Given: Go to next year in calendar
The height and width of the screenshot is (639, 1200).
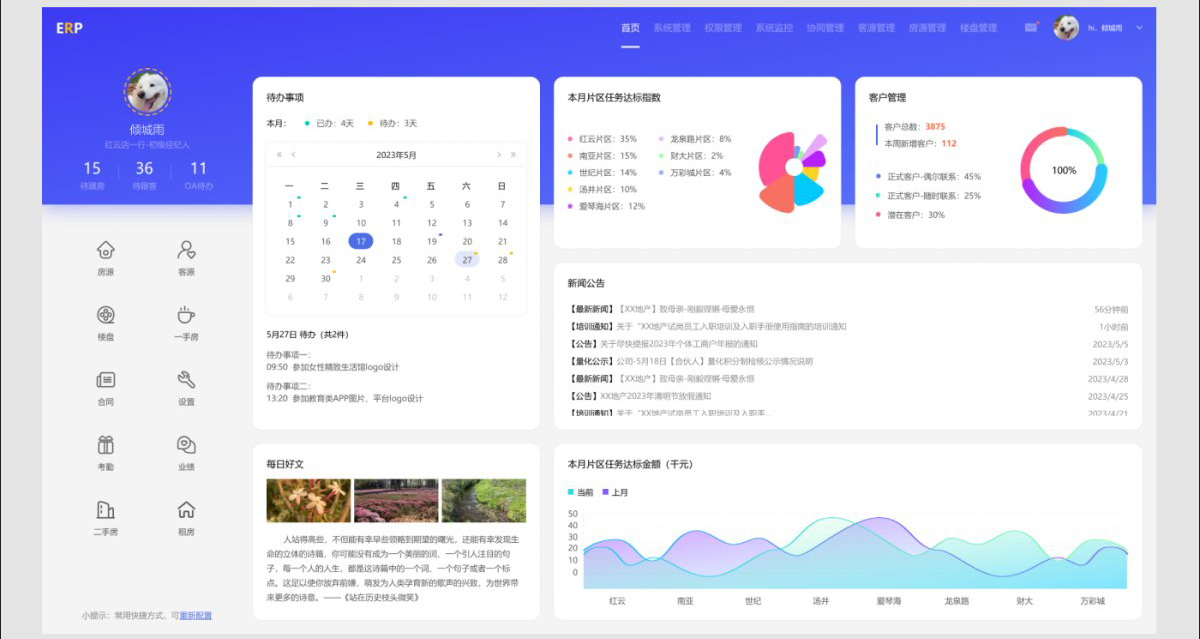Looking at the screenshot, I should point(513,155).
